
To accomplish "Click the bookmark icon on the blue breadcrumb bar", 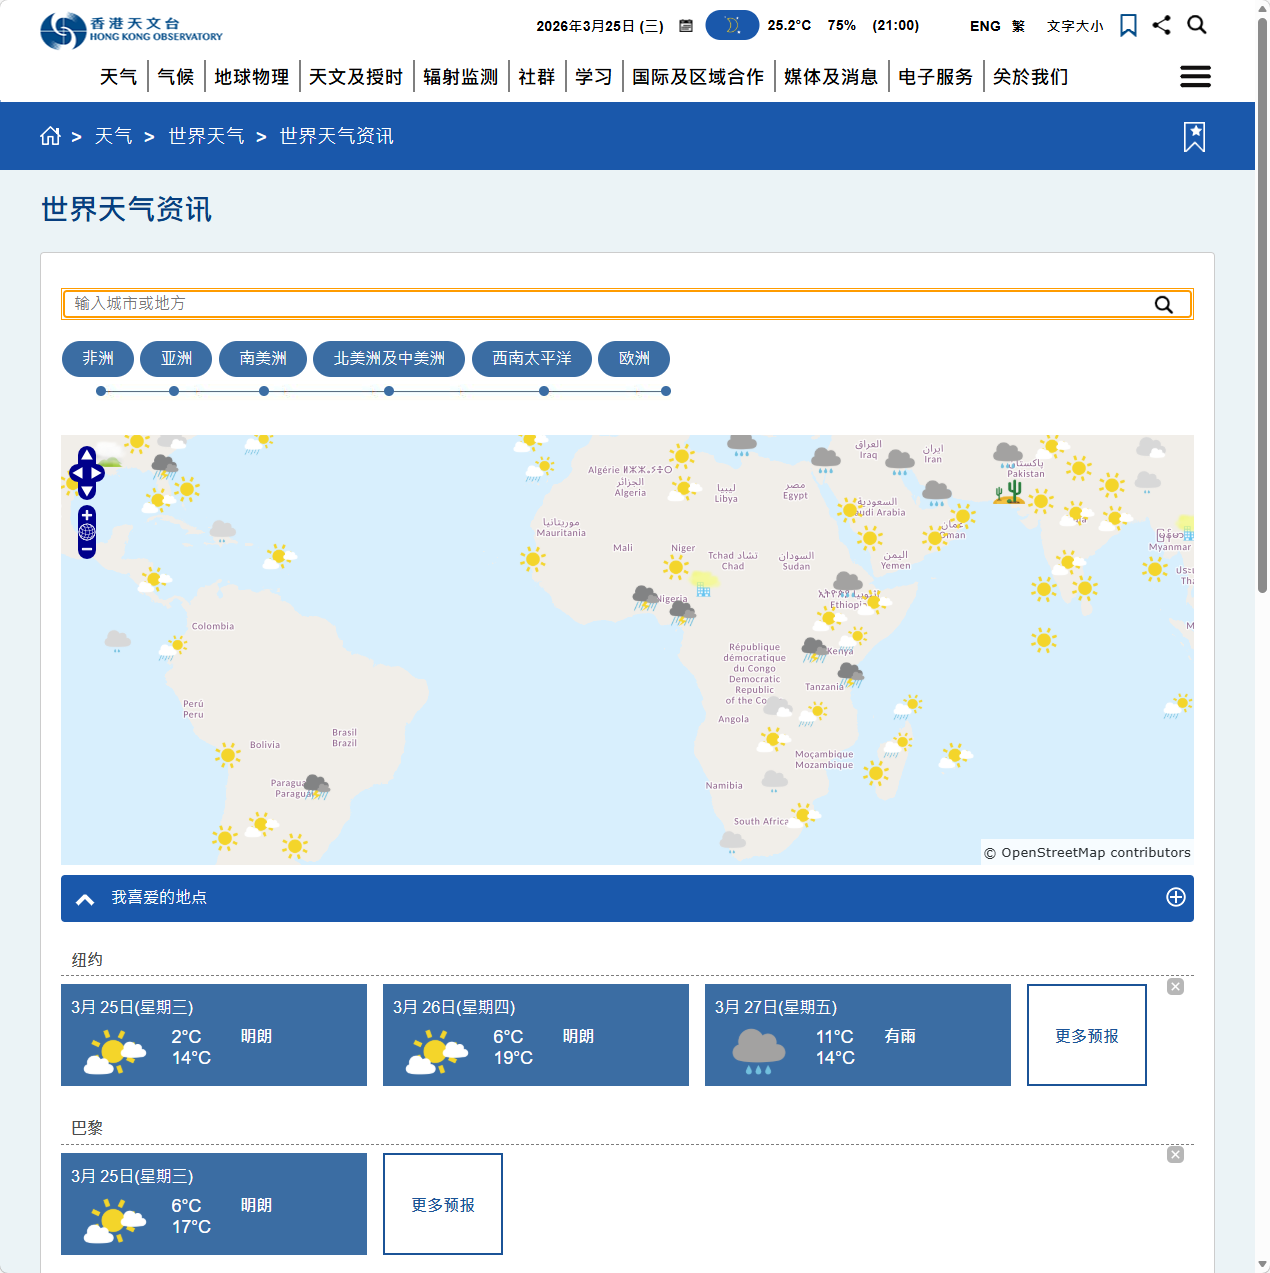I will point(1194,136).
